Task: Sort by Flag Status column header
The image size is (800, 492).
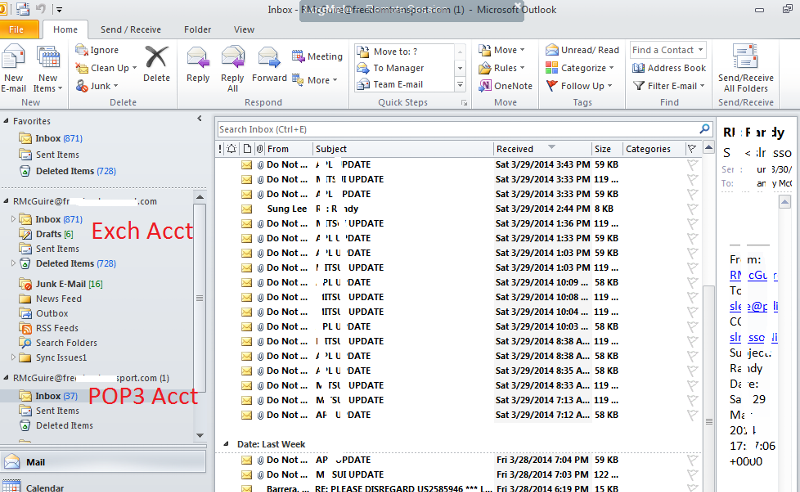Action: pyautogui.click(x=692, y=149)
